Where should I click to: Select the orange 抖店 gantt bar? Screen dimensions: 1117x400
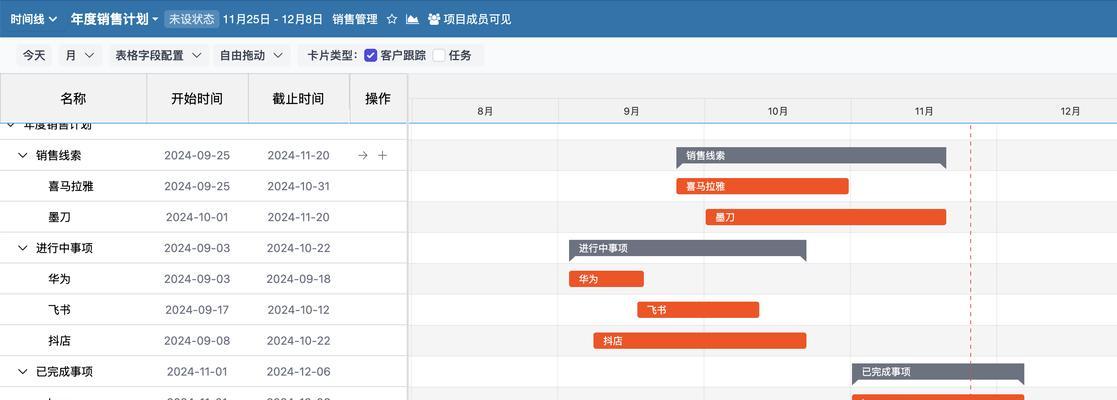700,341
